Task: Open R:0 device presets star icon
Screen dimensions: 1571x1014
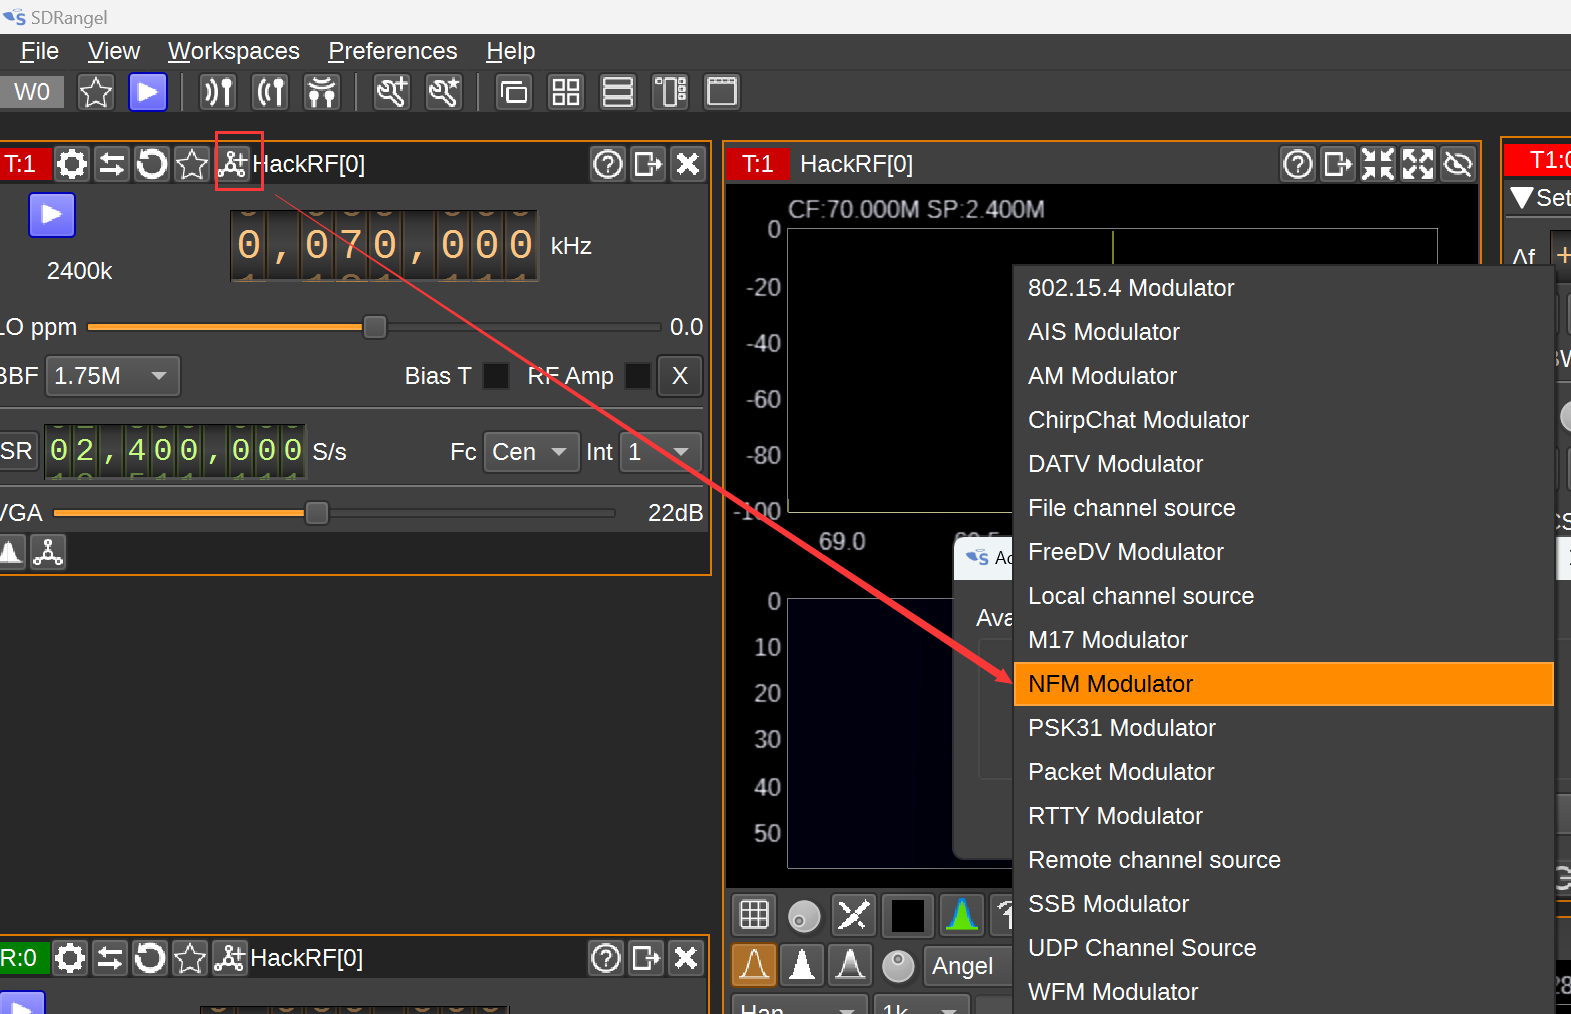Action: pyautogui.click(x=190, y=958)
